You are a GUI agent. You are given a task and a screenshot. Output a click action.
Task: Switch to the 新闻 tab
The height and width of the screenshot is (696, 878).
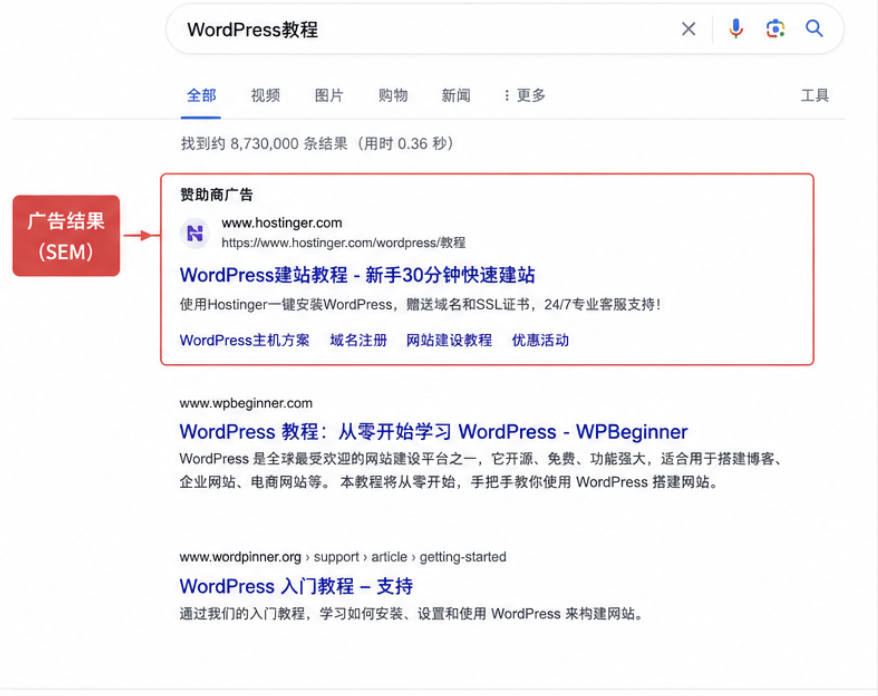click(x=456, y=95)
